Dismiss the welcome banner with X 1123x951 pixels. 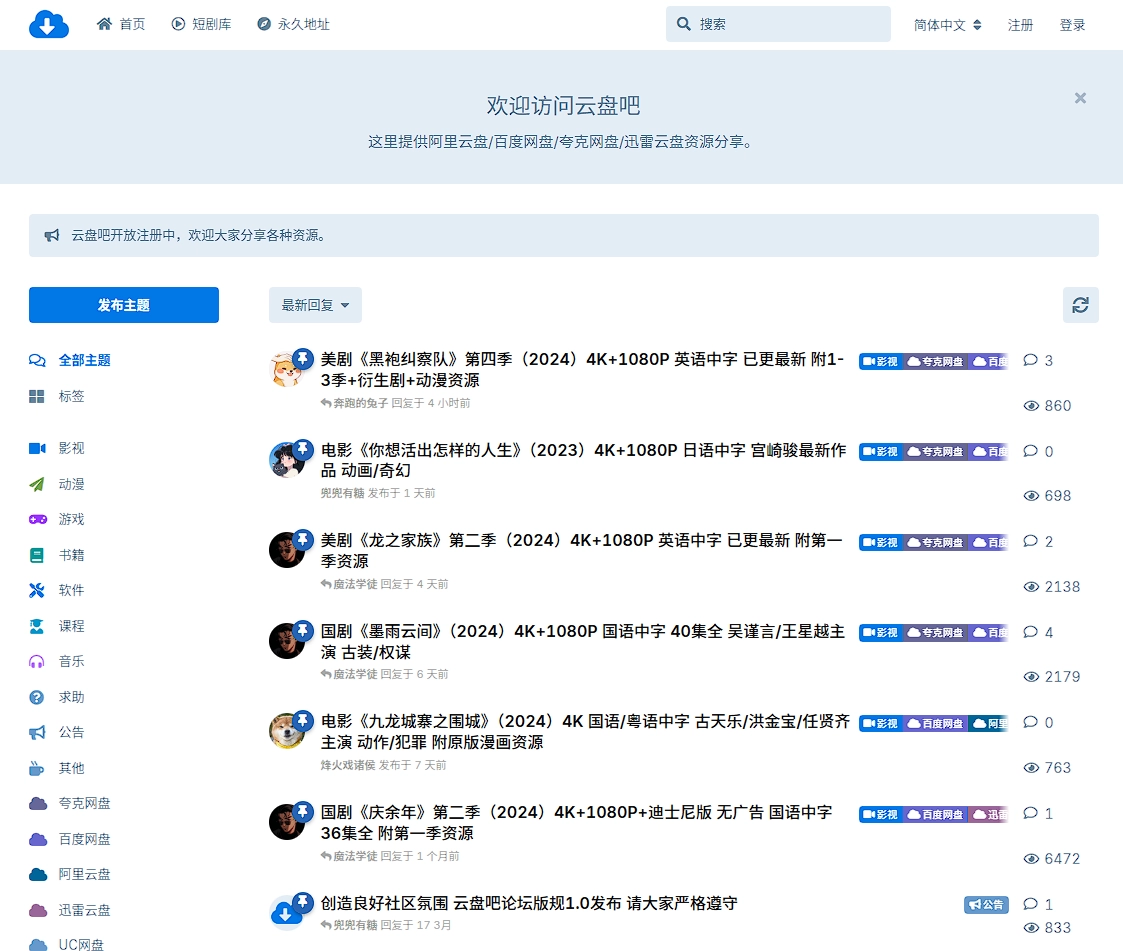[x=1080, y=98]
